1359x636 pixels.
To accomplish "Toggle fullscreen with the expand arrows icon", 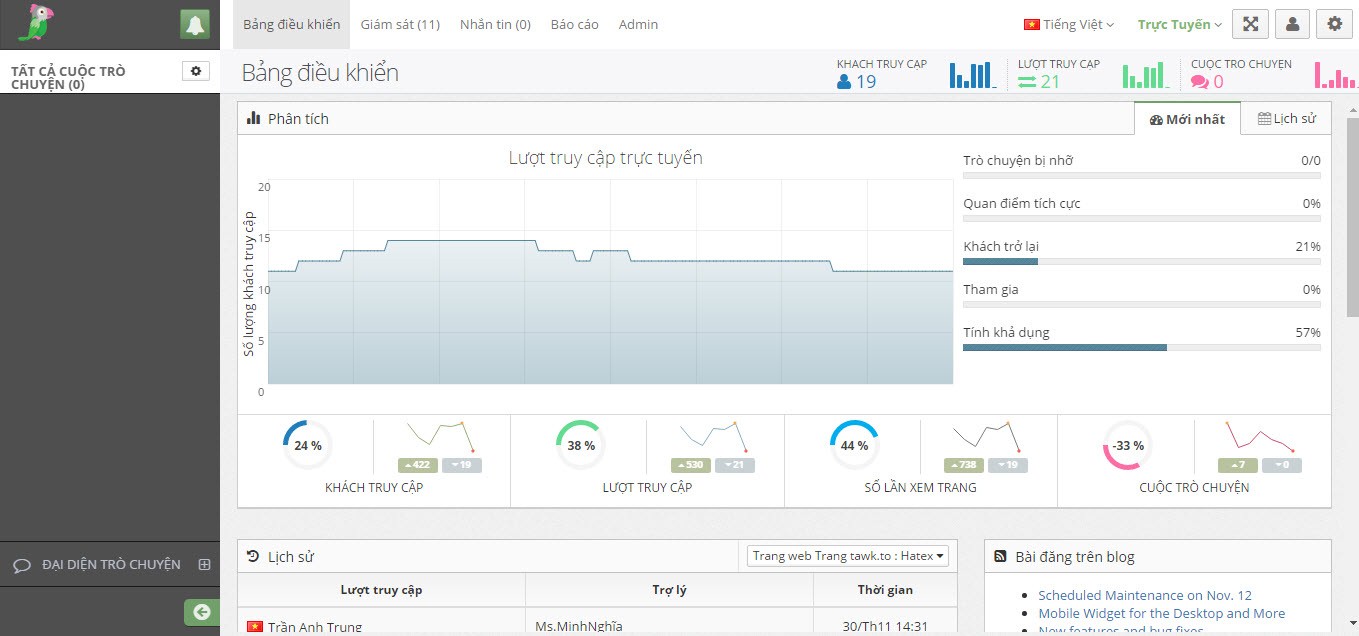I will coord(1250,25).
